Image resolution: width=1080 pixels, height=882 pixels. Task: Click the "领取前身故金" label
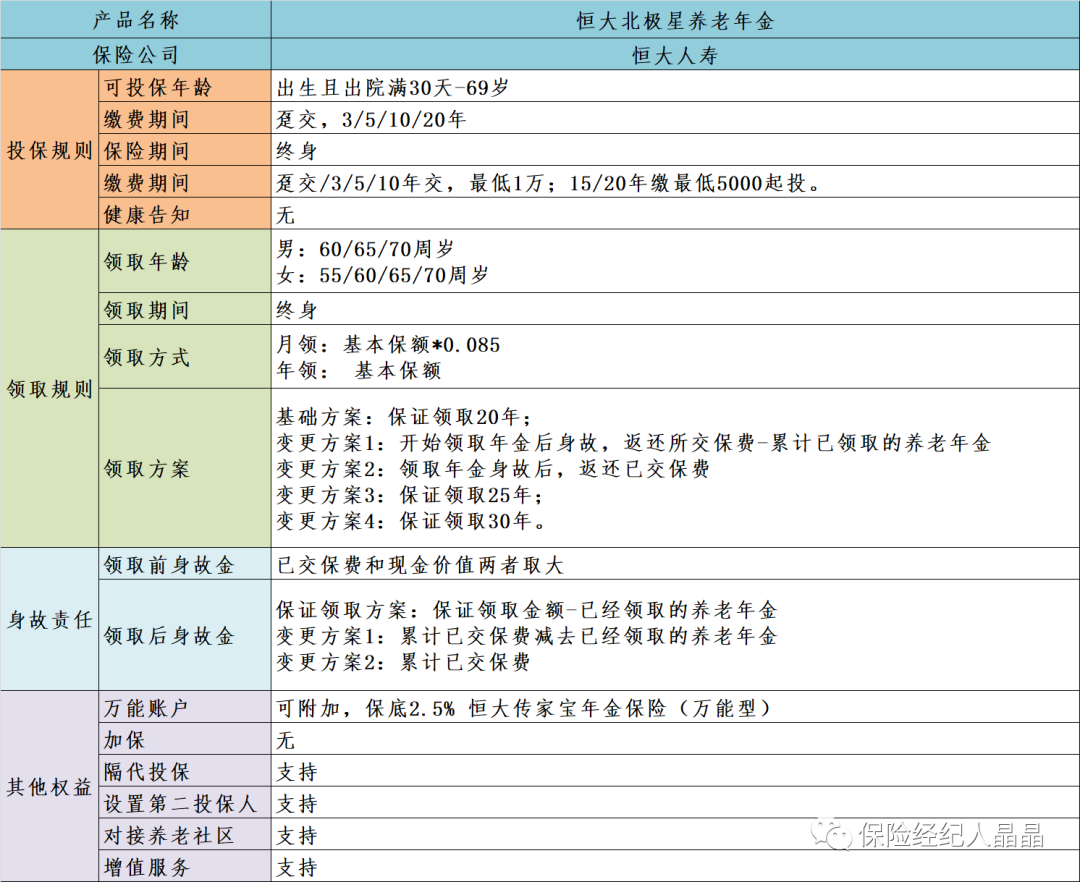[x=169, y=565]
